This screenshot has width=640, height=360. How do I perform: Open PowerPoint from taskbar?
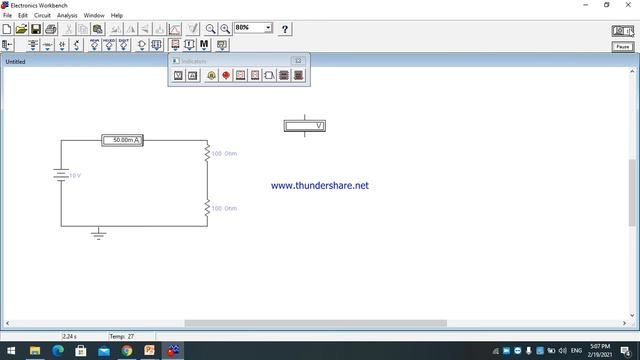(150, 351)
